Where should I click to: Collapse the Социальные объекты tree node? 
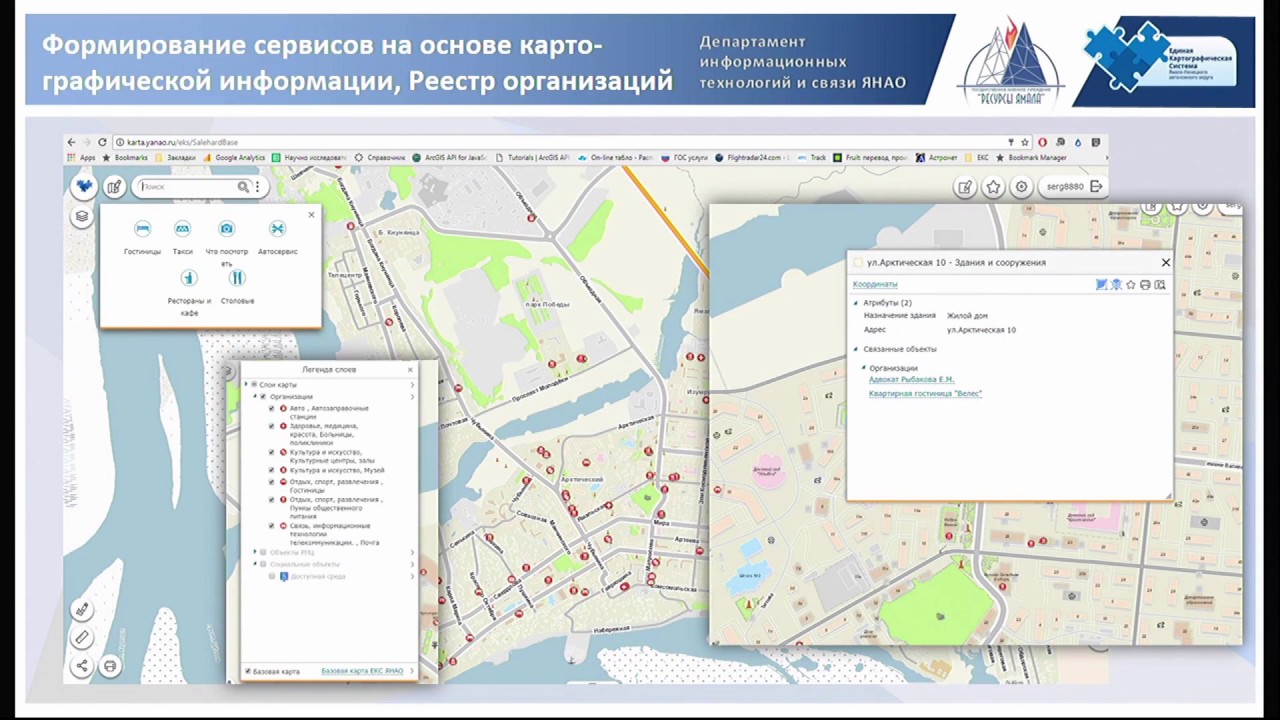(254, 564)
